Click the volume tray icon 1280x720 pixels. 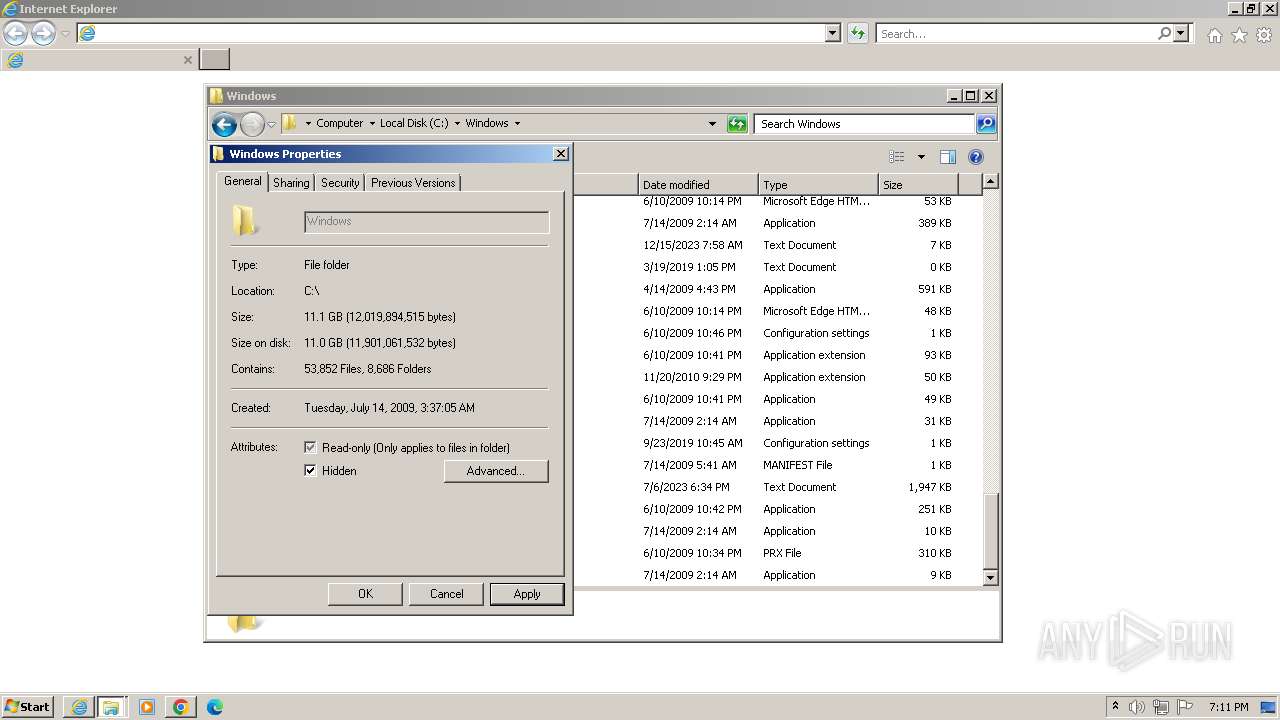click(1137, 707)
